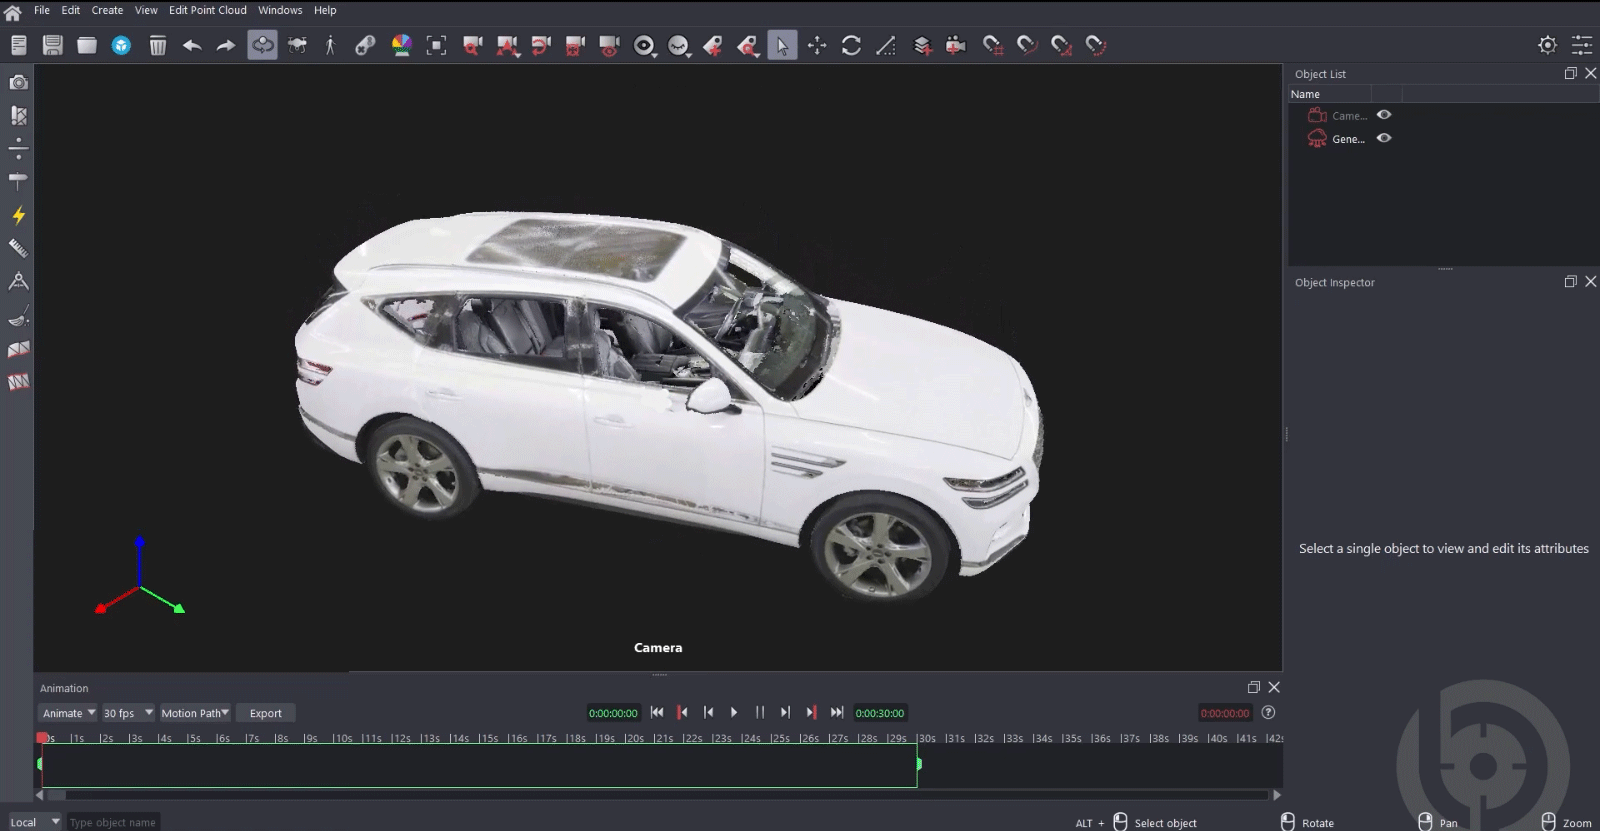Open the Animate dropdown
Viewport: 1600px width, 831px height.
pyautogui.click(x=69, y=713)
